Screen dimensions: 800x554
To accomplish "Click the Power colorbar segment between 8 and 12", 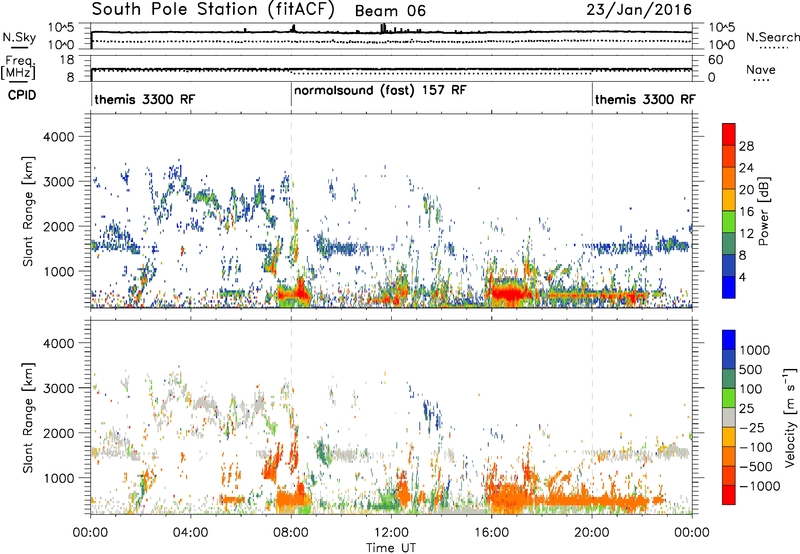I will coord(729,244).
